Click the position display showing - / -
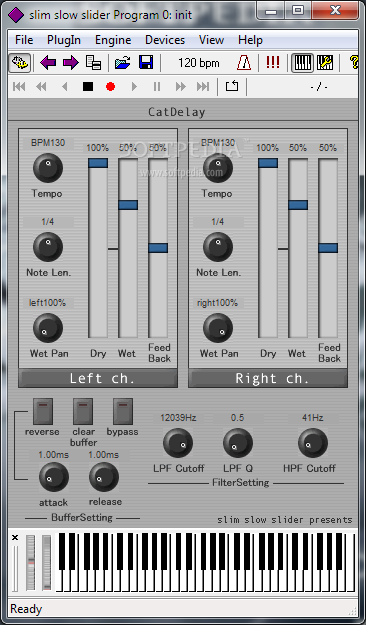This screenshot has height=625, width=366. point(319,86)
